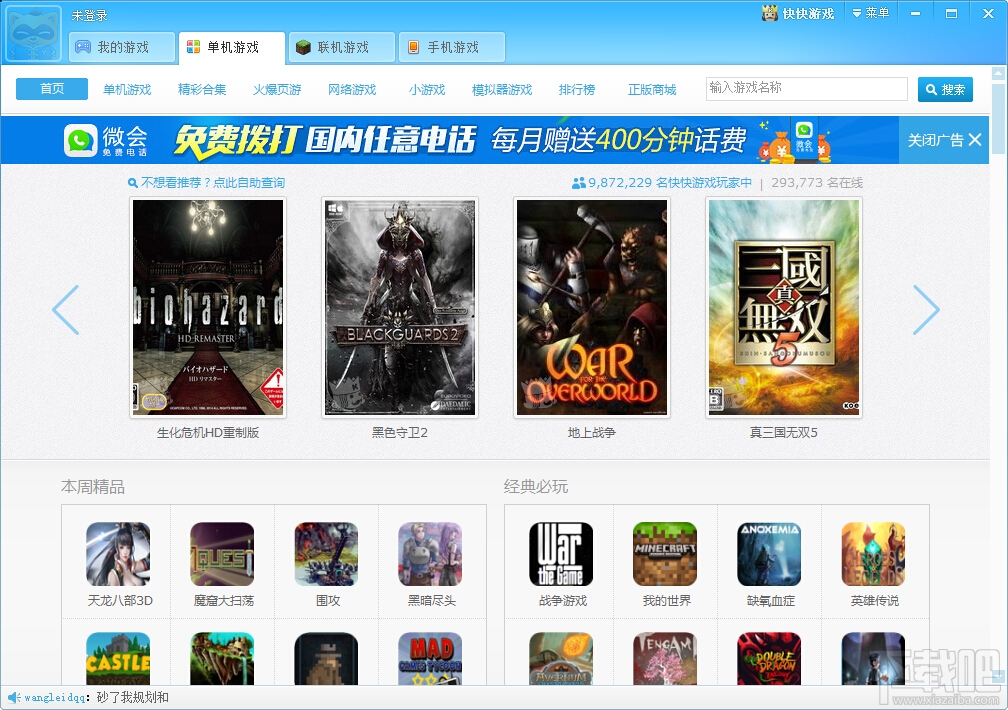
Task: Click the 黑色守卫2 title
Action: pyautogui.click(x=400, y=433)
